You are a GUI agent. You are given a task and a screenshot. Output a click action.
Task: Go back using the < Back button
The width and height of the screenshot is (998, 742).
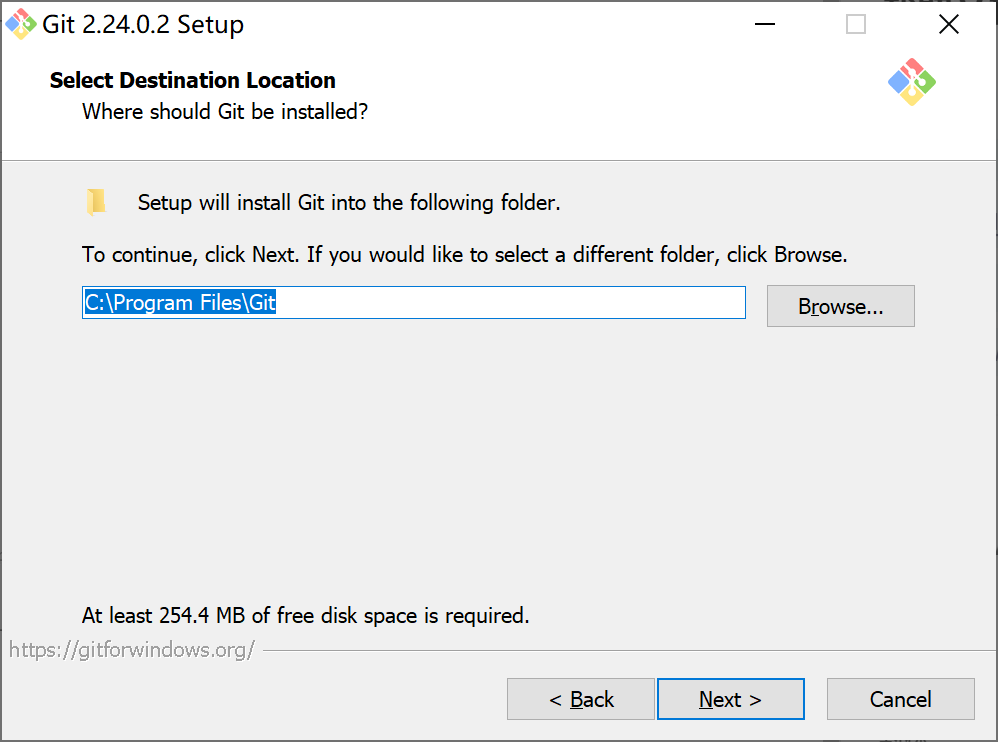click(x=581, y=699)
